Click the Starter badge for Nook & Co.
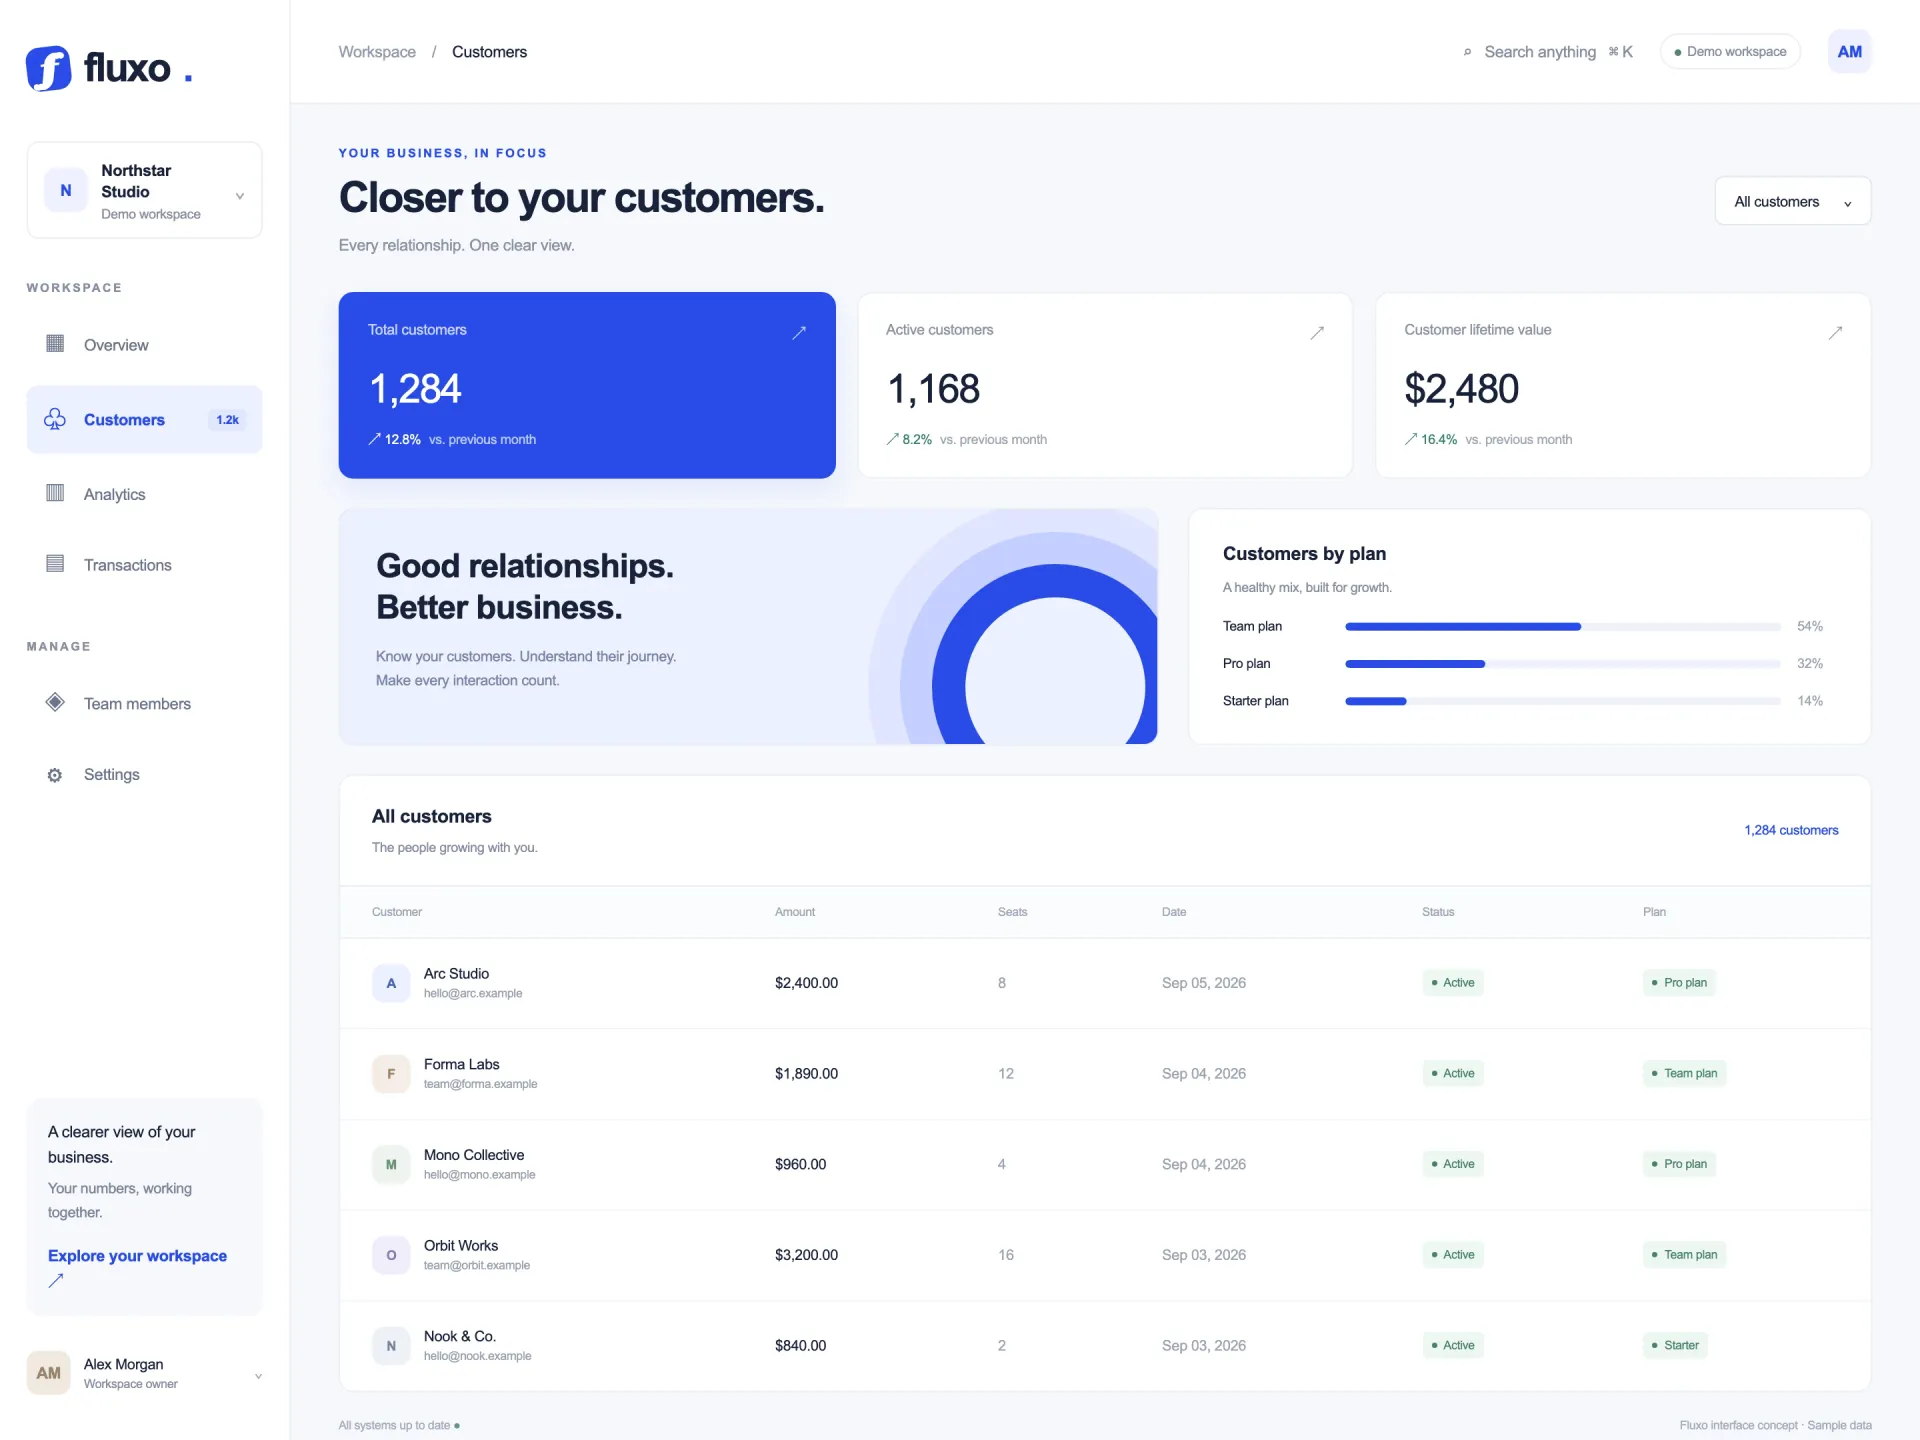The width and height of the screenshot is (1920, 1440). pyautogui.click(x=1675, y=1346)
